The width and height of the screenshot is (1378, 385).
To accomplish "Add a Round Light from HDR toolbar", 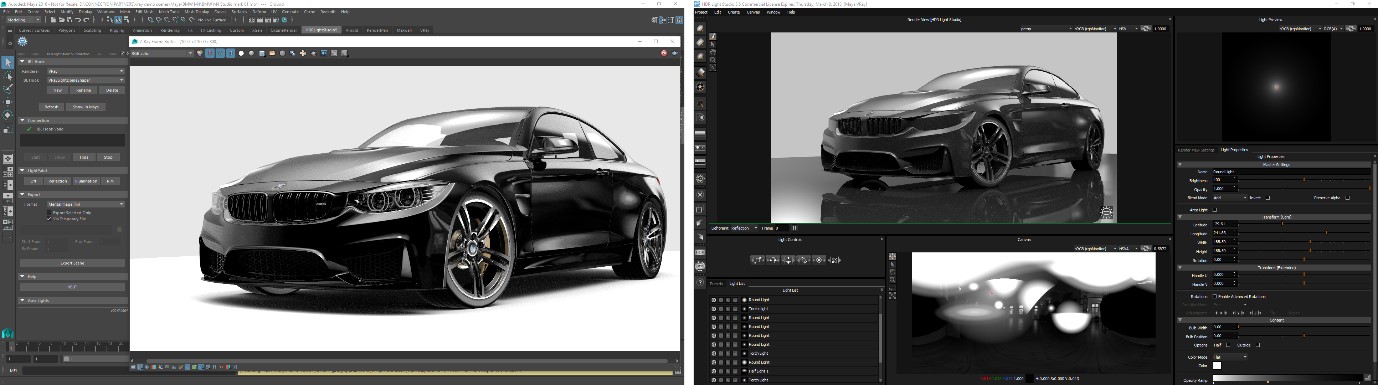I will click(x=701, y=29).
